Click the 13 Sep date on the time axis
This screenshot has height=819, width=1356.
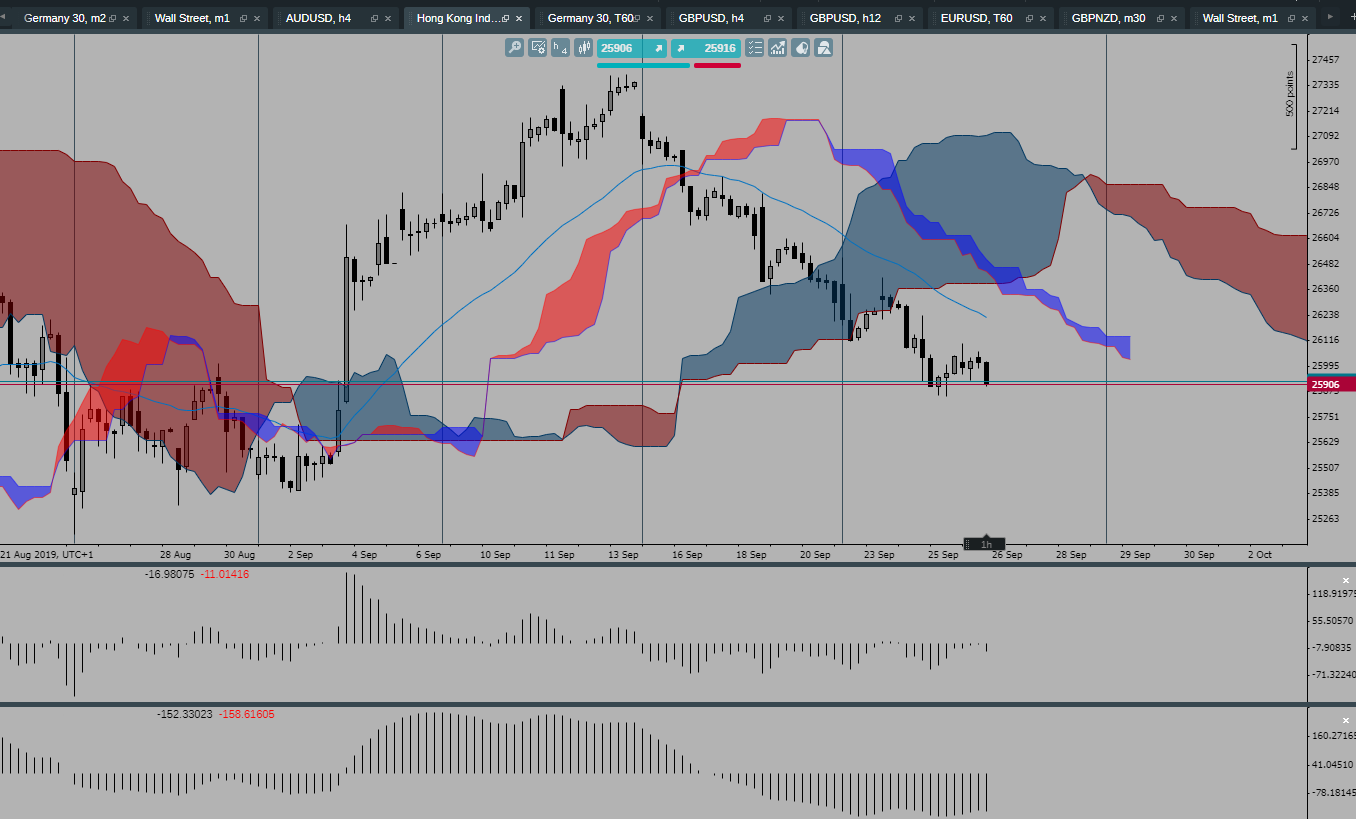(623, 554)
